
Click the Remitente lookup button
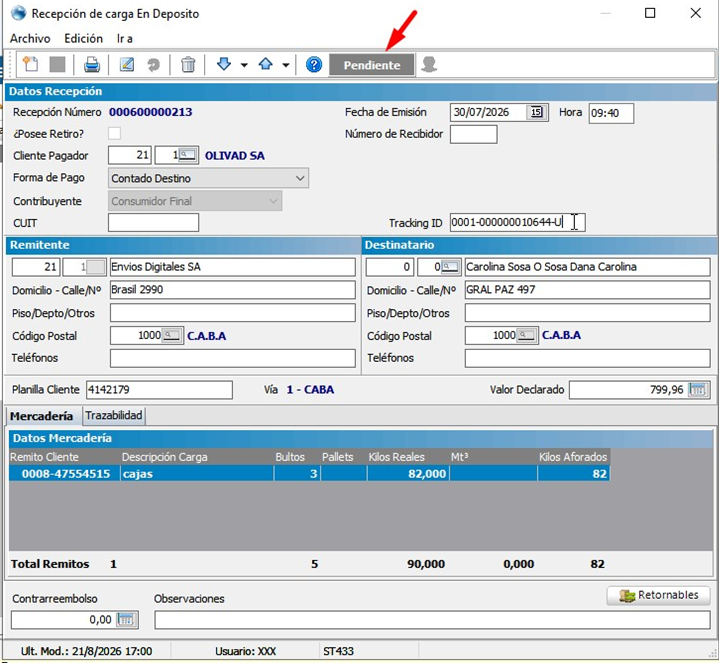coord(95,267)
